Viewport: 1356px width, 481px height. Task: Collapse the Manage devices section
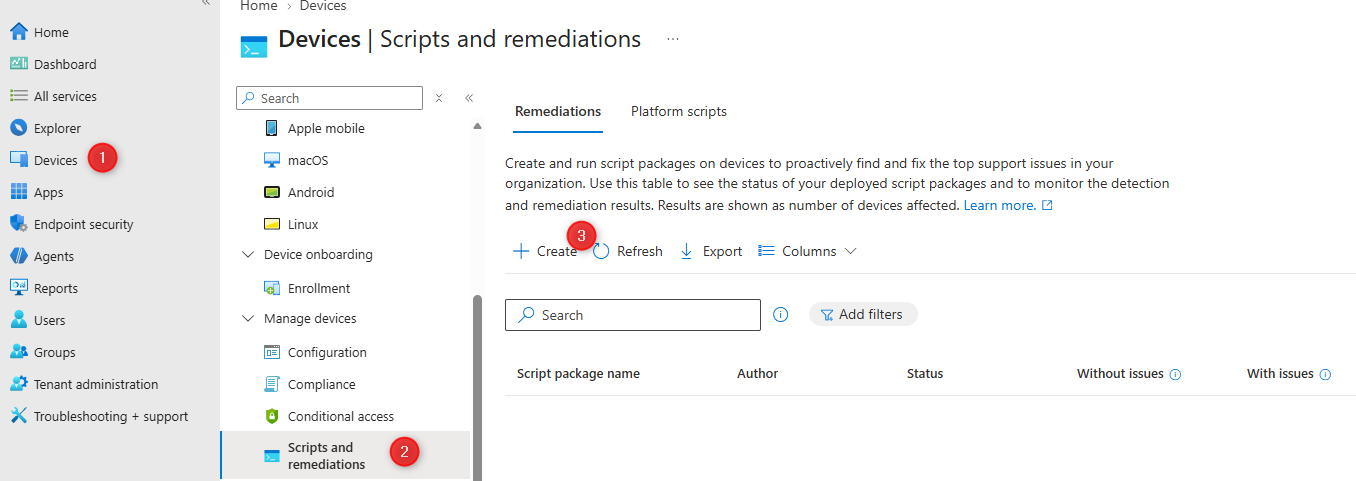click(x=249, y=319)
